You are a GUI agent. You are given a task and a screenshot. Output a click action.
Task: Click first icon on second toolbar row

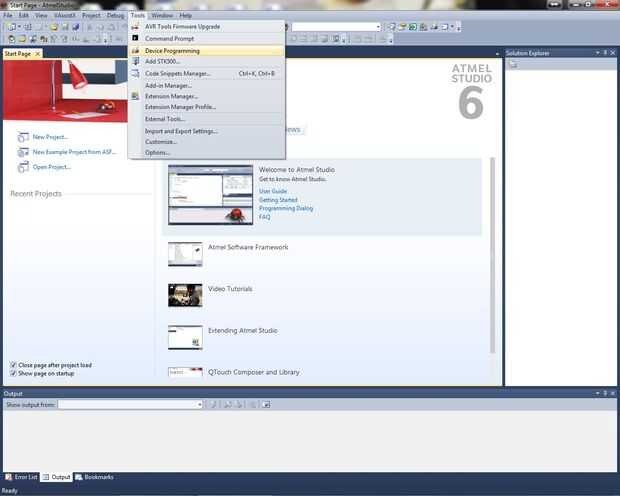(11, 39)
